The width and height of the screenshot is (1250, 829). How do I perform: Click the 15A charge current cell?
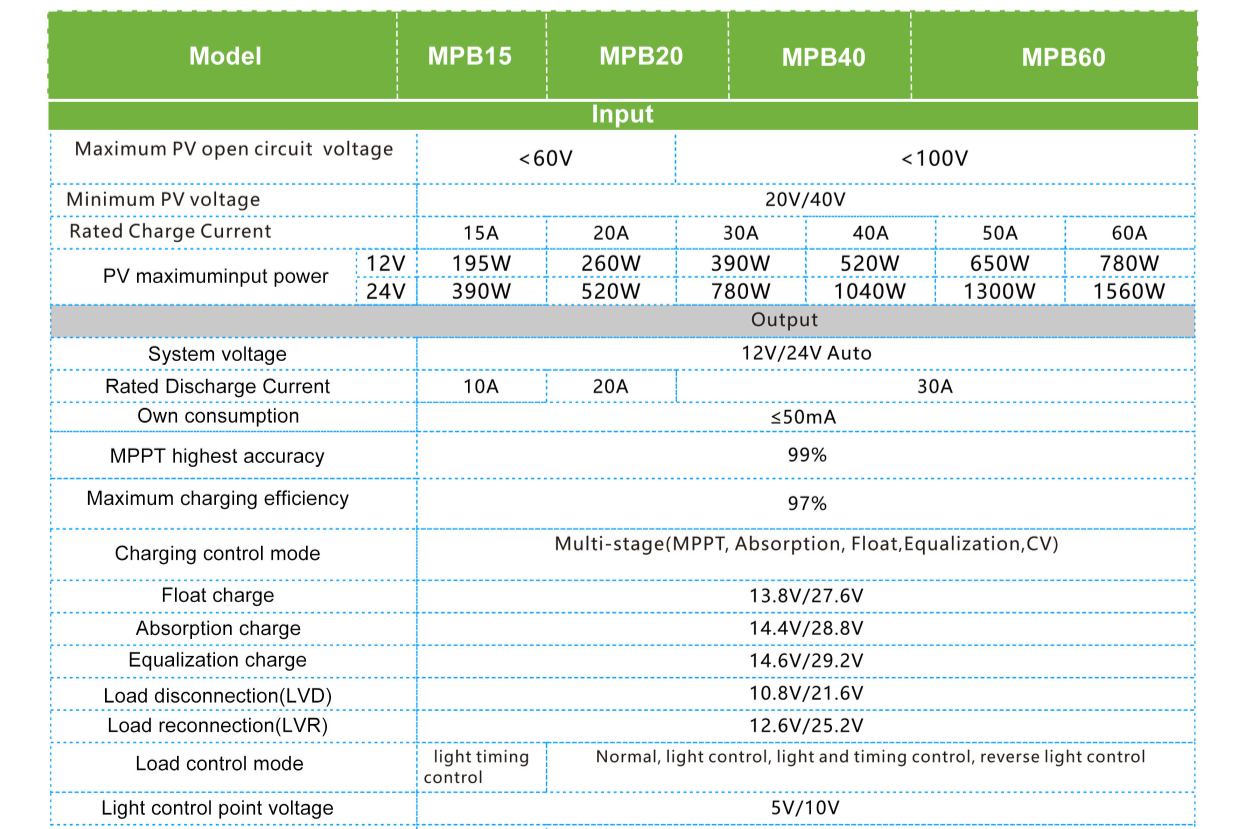[x=481, y=233]
